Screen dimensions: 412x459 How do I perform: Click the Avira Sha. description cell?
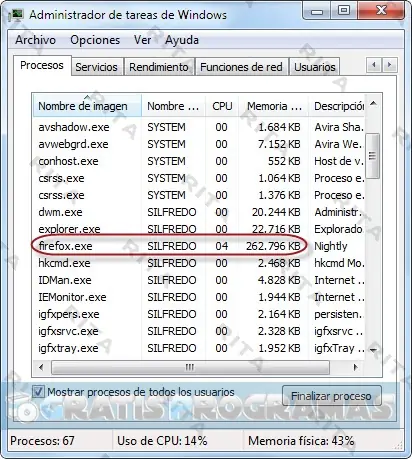(339, 127)
